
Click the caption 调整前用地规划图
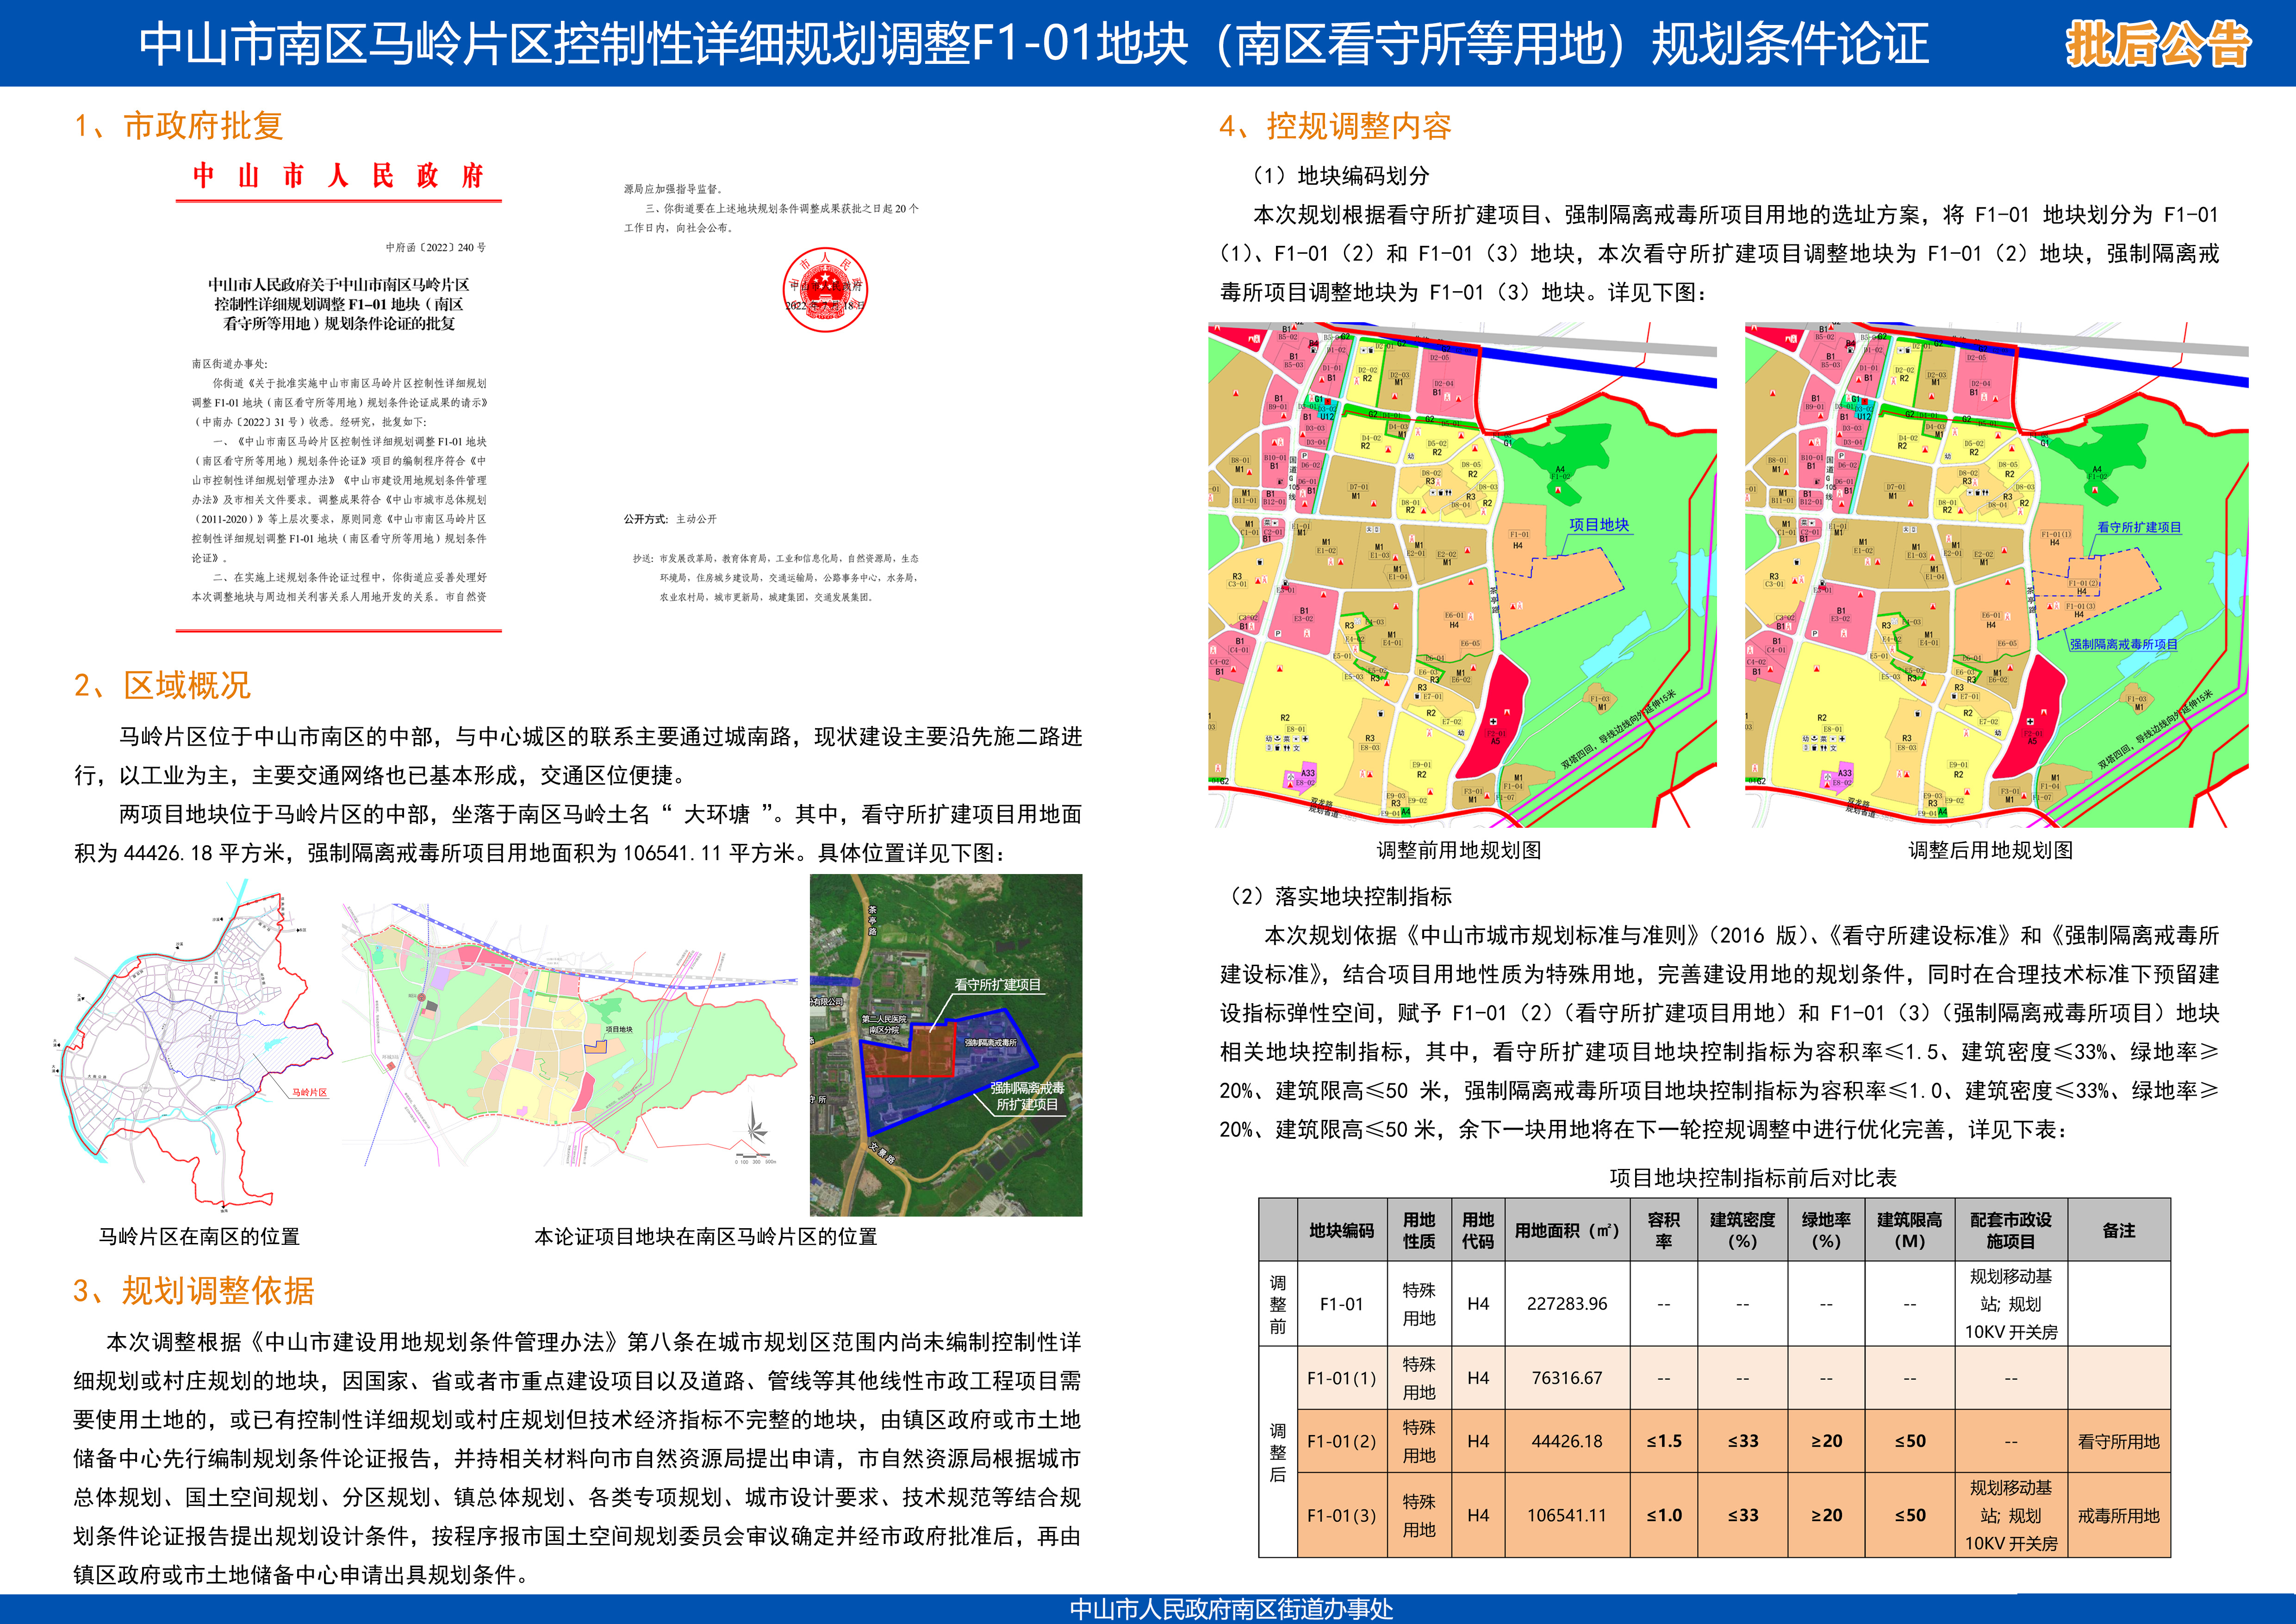pos(1459,851)
